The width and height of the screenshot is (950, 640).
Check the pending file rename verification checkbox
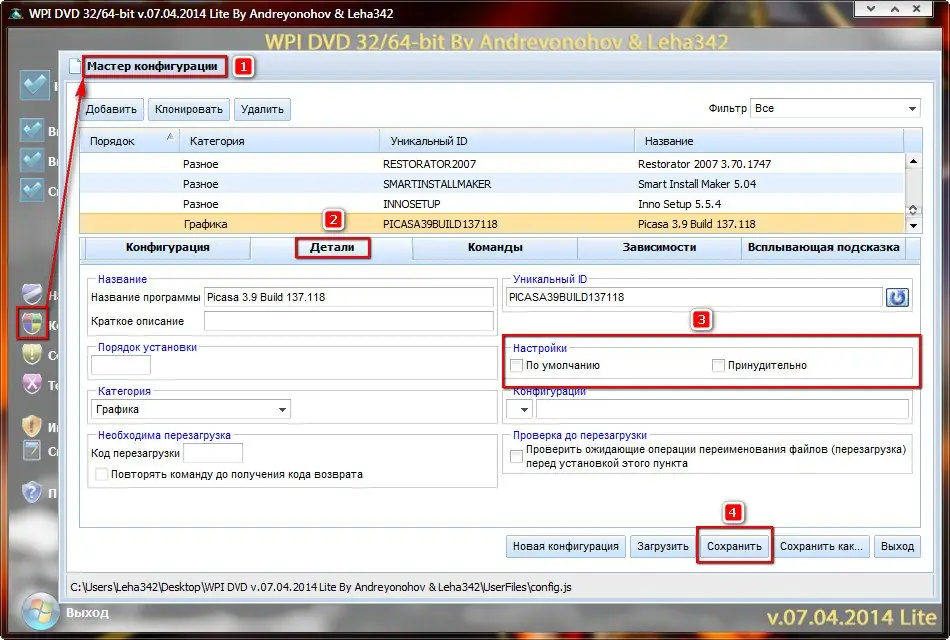pos(516,457)
